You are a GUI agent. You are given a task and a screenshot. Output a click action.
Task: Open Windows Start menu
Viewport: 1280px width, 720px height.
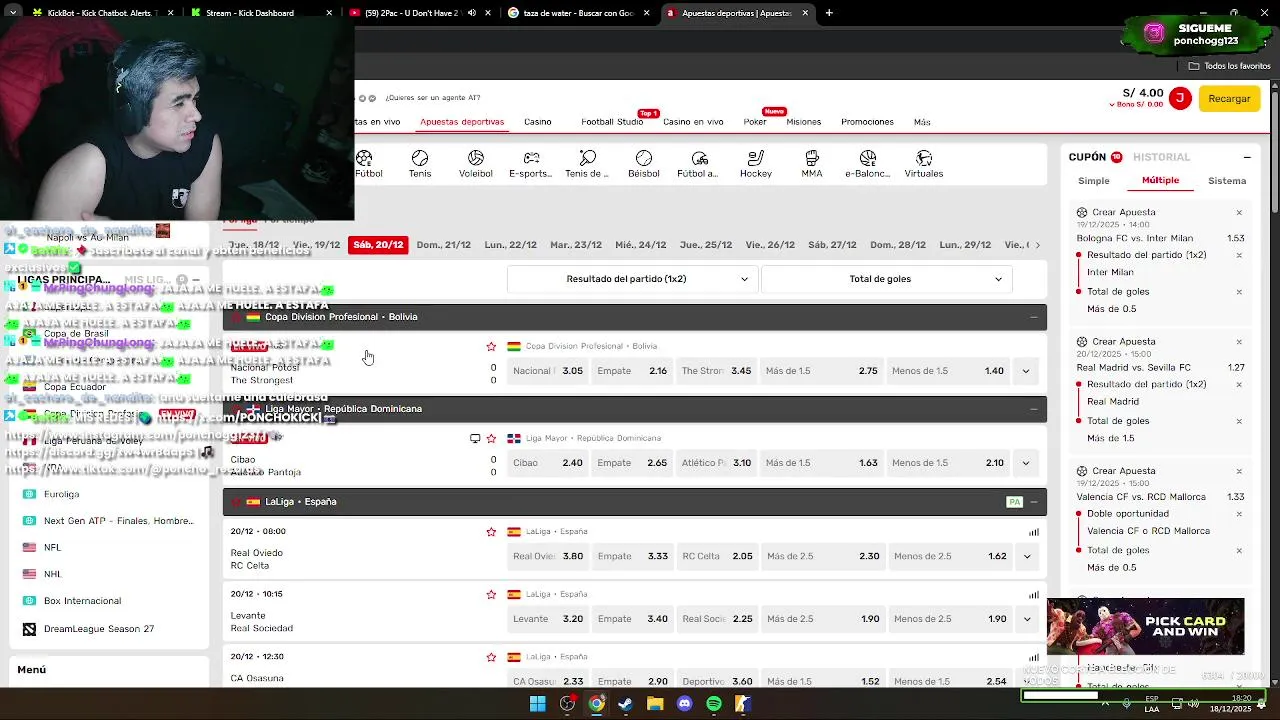click(538, 704)
